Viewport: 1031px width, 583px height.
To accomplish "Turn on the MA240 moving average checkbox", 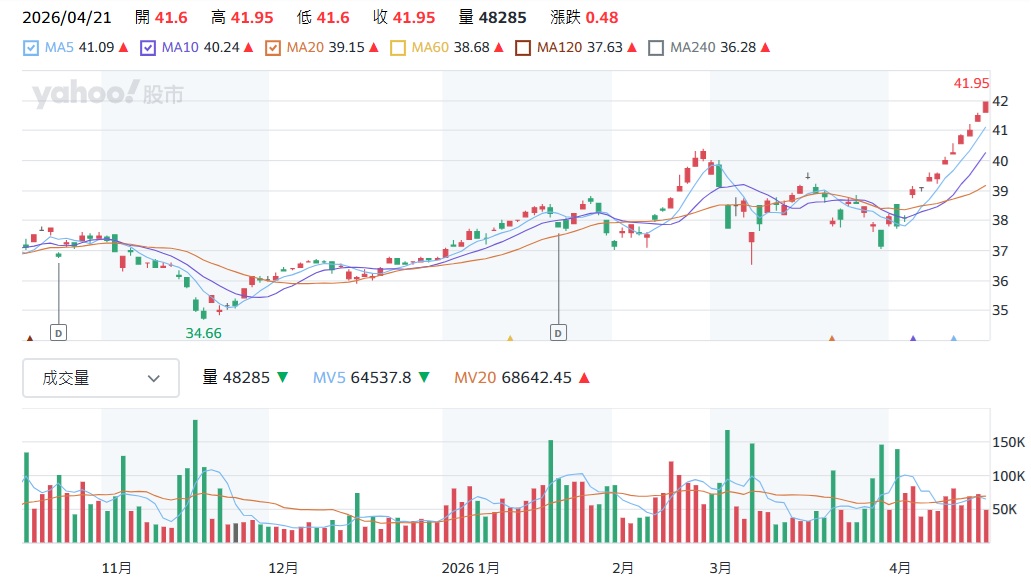I will (656, 47).
